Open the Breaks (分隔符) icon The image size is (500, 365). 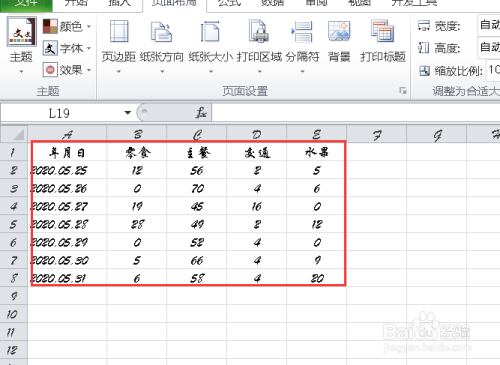tap(302, 32)
